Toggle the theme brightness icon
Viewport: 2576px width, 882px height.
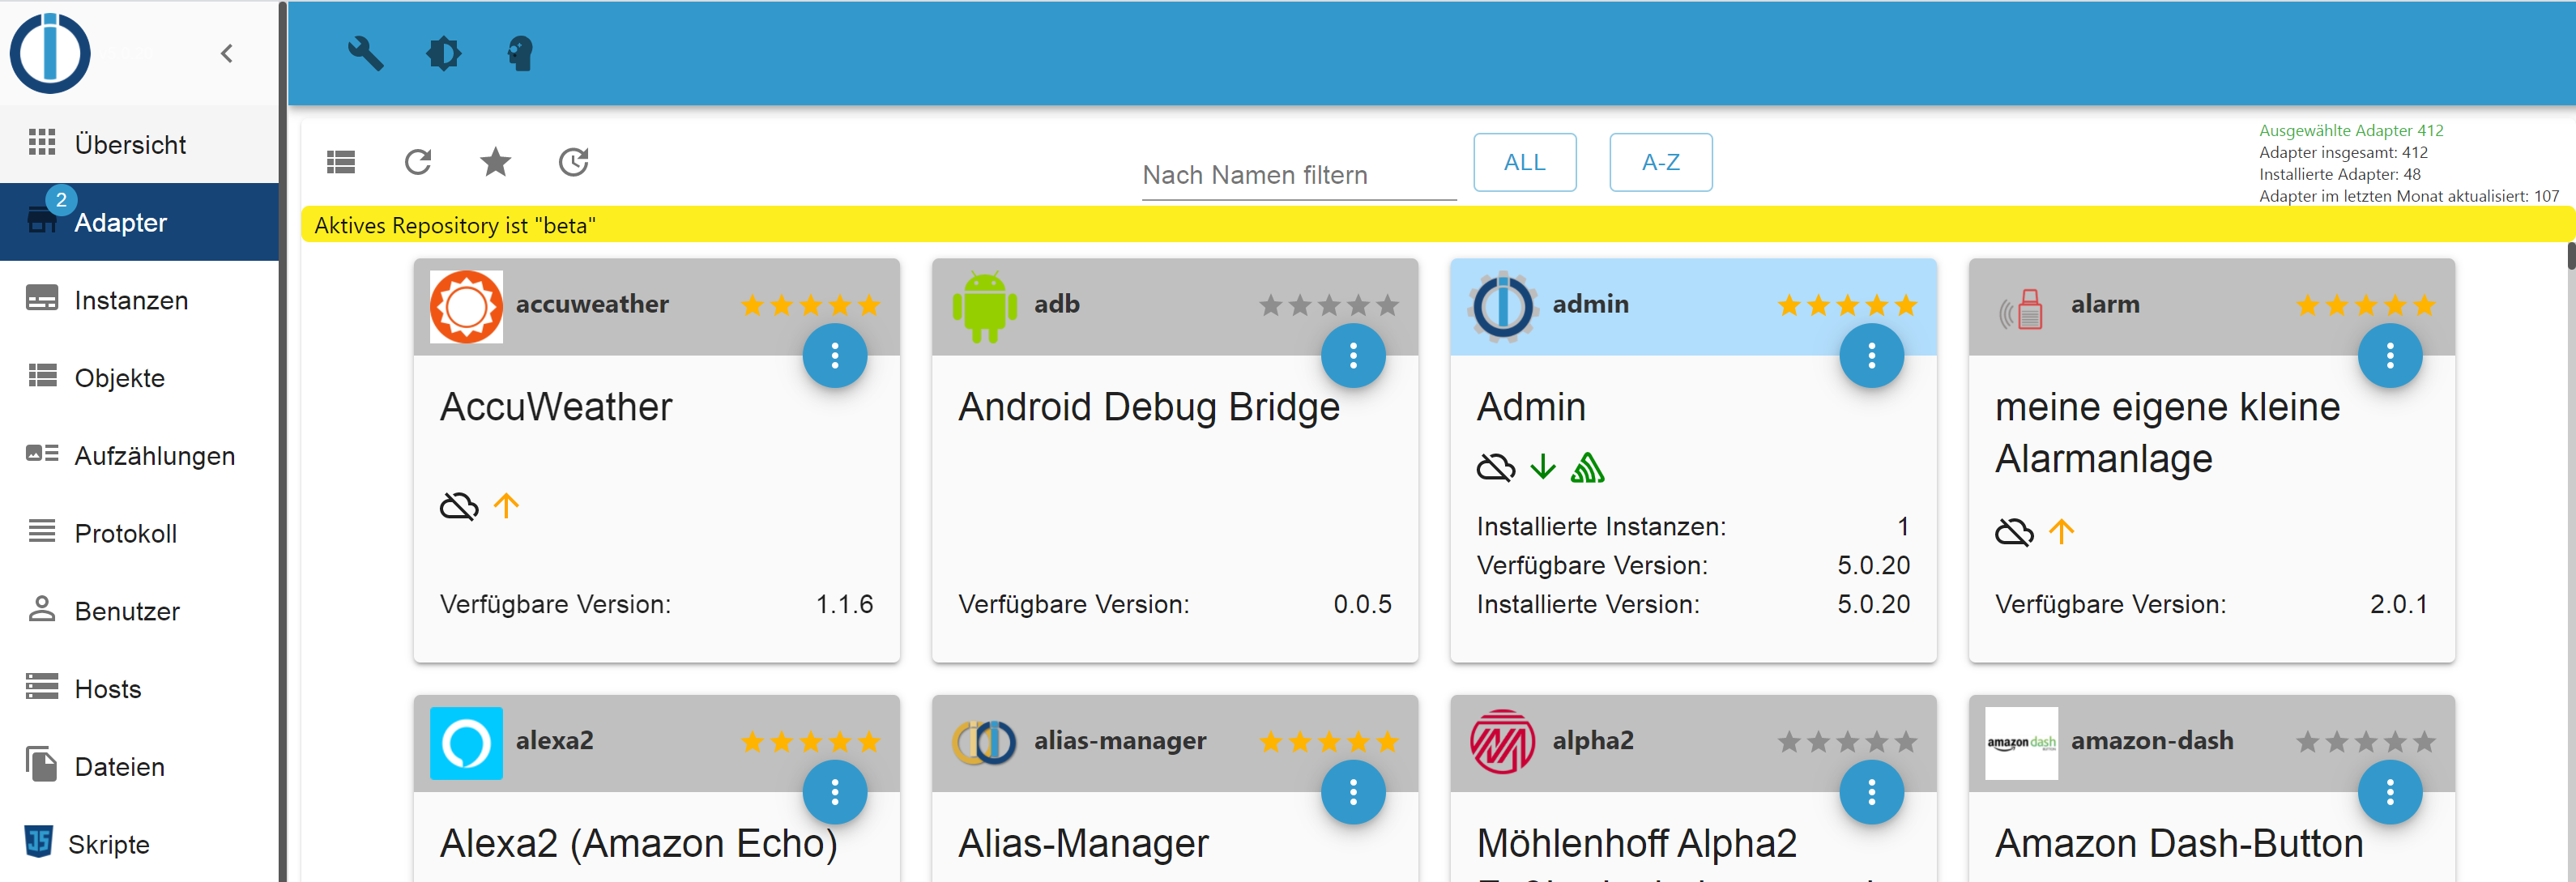[443, 53]
